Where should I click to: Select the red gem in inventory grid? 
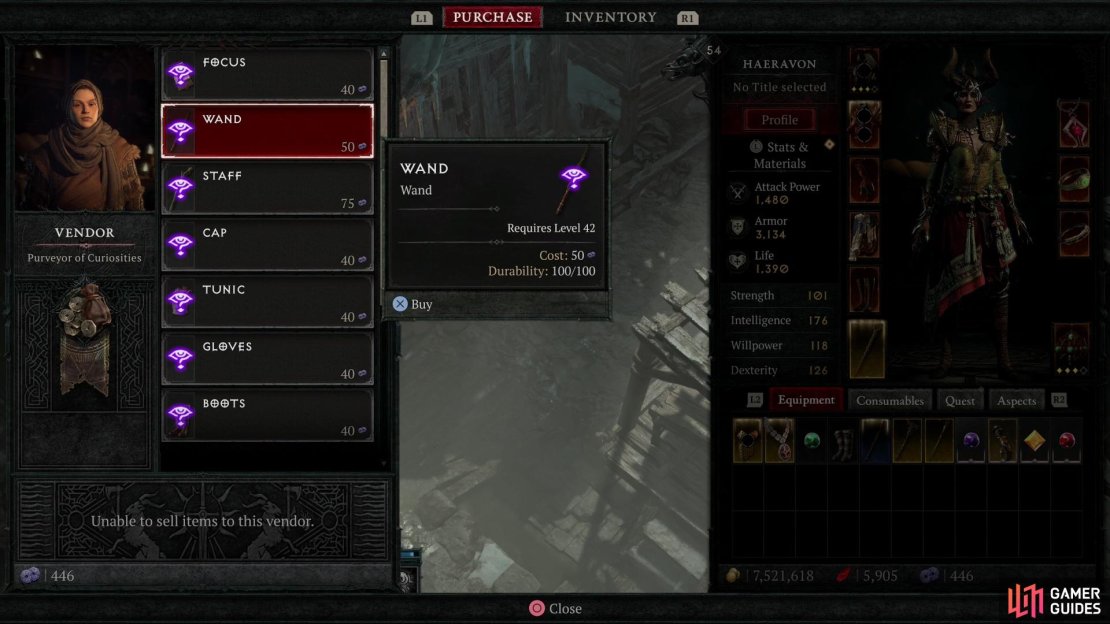(x=1066, y=441)
